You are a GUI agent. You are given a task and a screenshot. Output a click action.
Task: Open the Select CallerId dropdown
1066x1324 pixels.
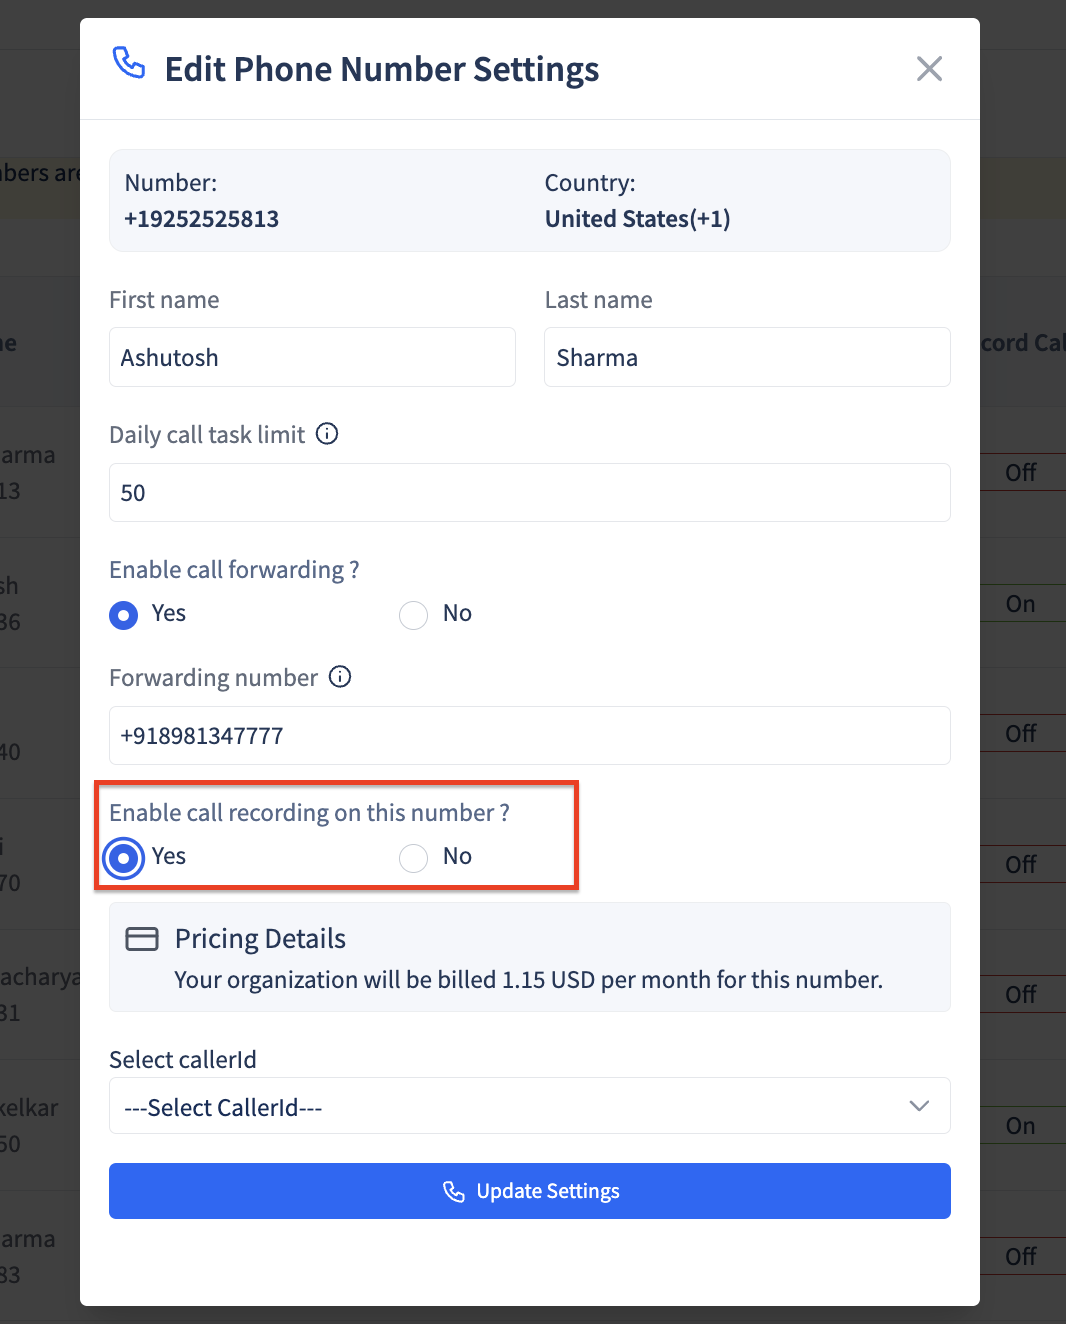click(x=530, y=1106)
